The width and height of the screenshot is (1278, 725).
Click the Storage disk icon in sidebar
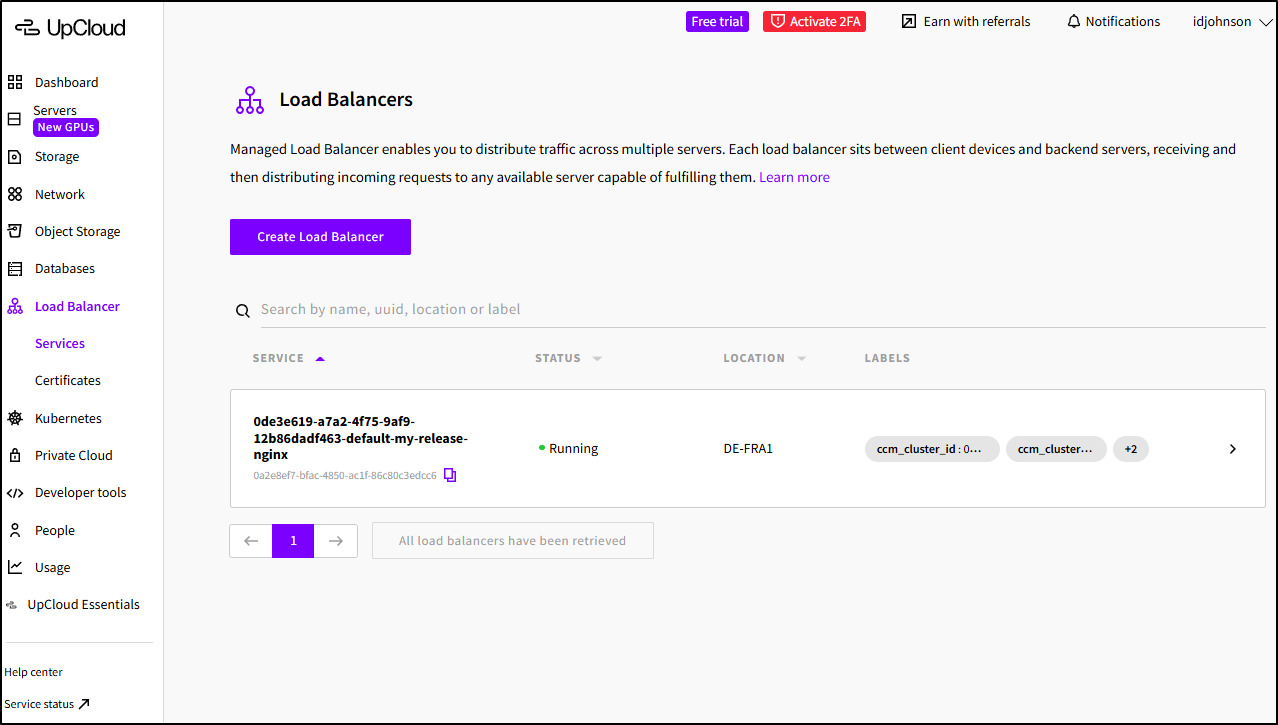pos(15,157)
